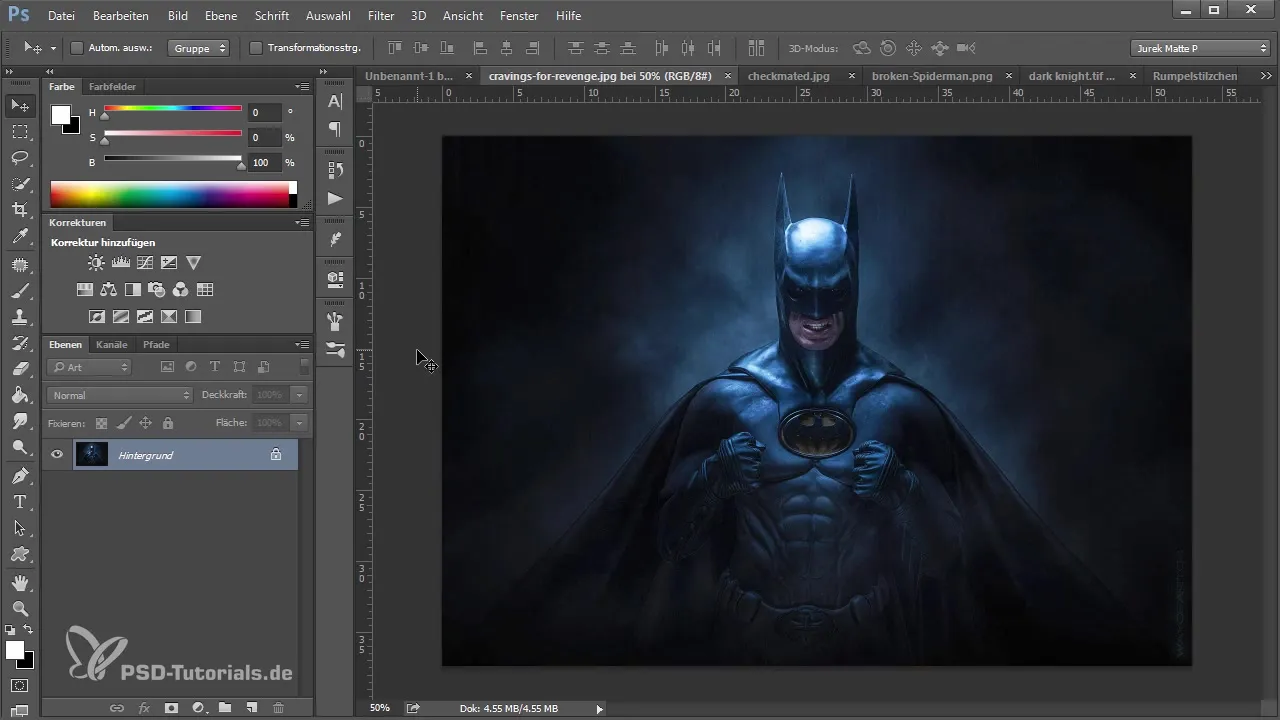1280x720 pixels.
Task: Select the Brush tool
Action: click(x=20, y=291)
